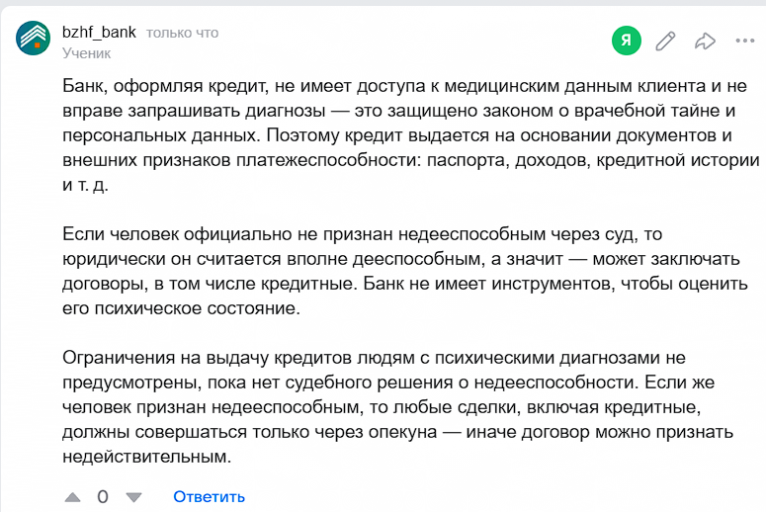Click the green Я round icon

pos(626,41)
